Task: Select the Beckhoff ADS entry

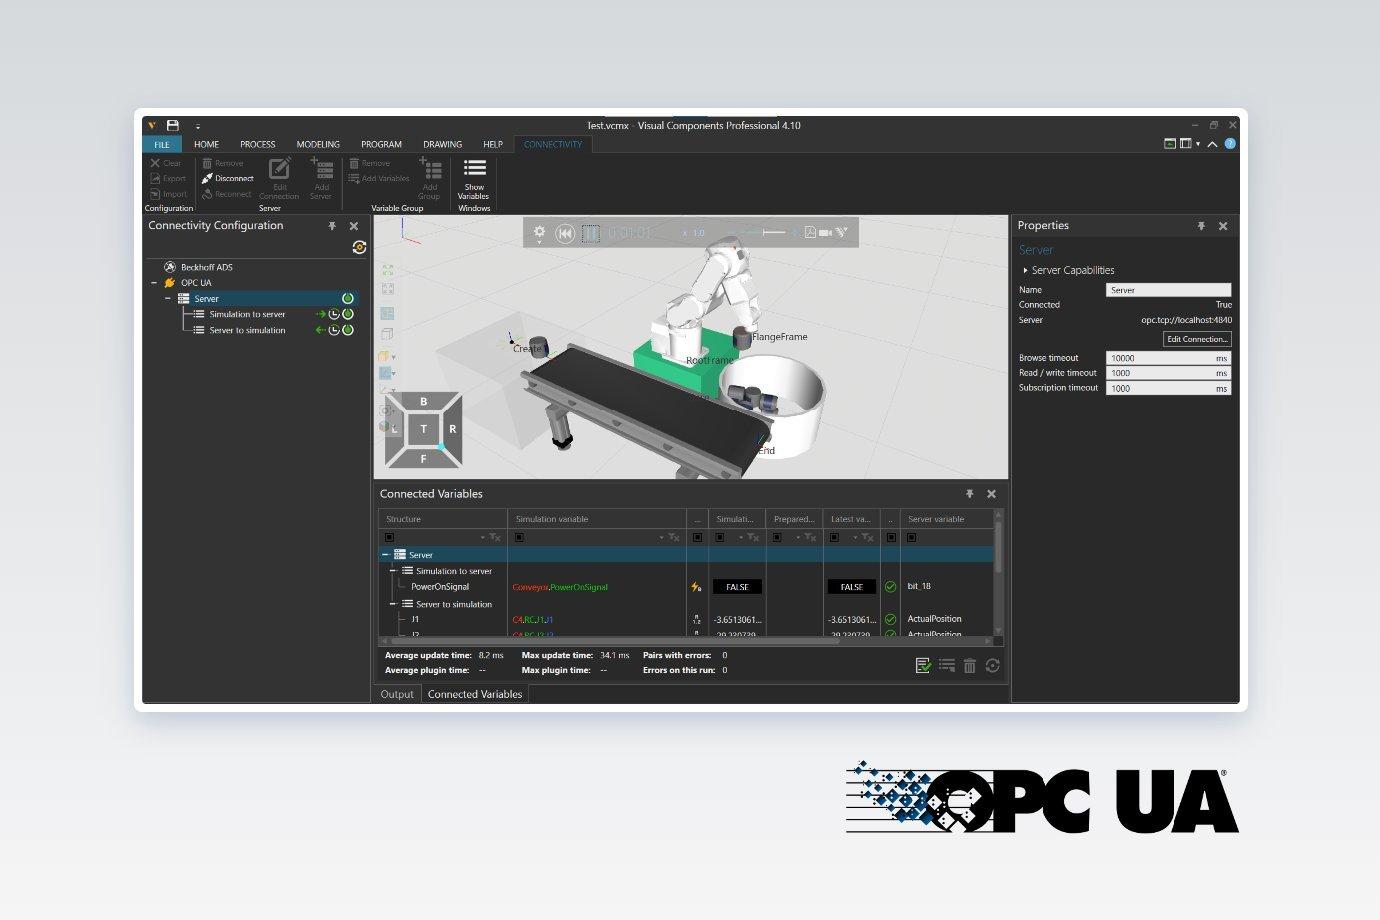Action: 206,267
